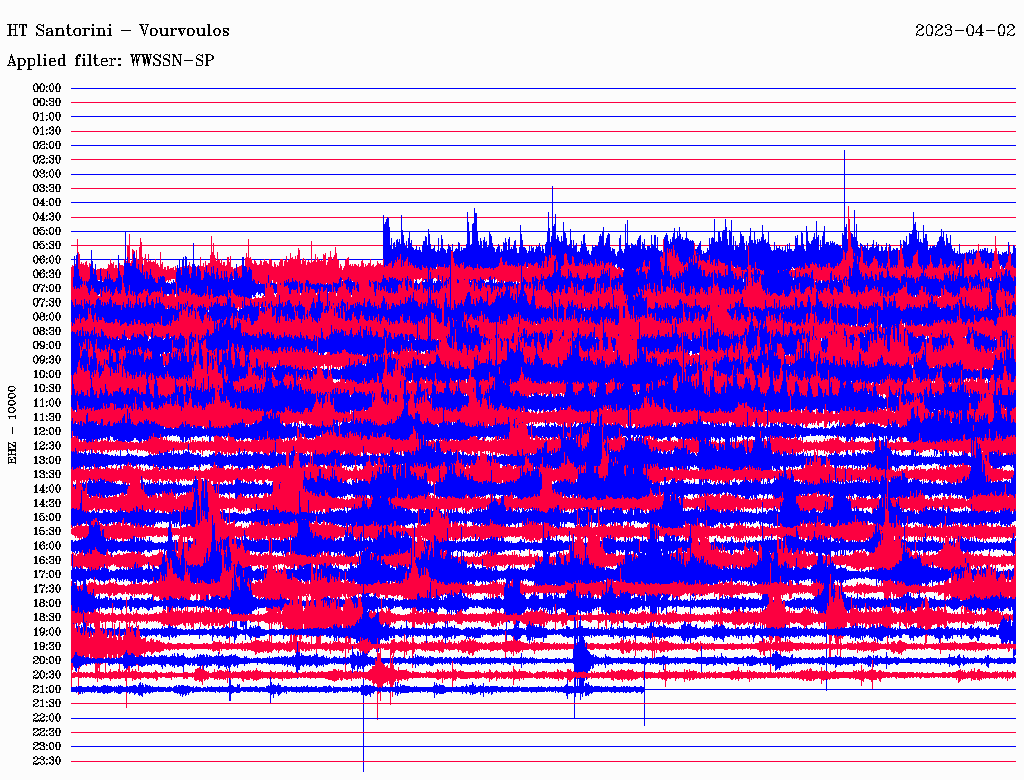Select the Applied filter WWSSN-SP text
This screenshot has height=780, width=1024.
click(110, 60)
